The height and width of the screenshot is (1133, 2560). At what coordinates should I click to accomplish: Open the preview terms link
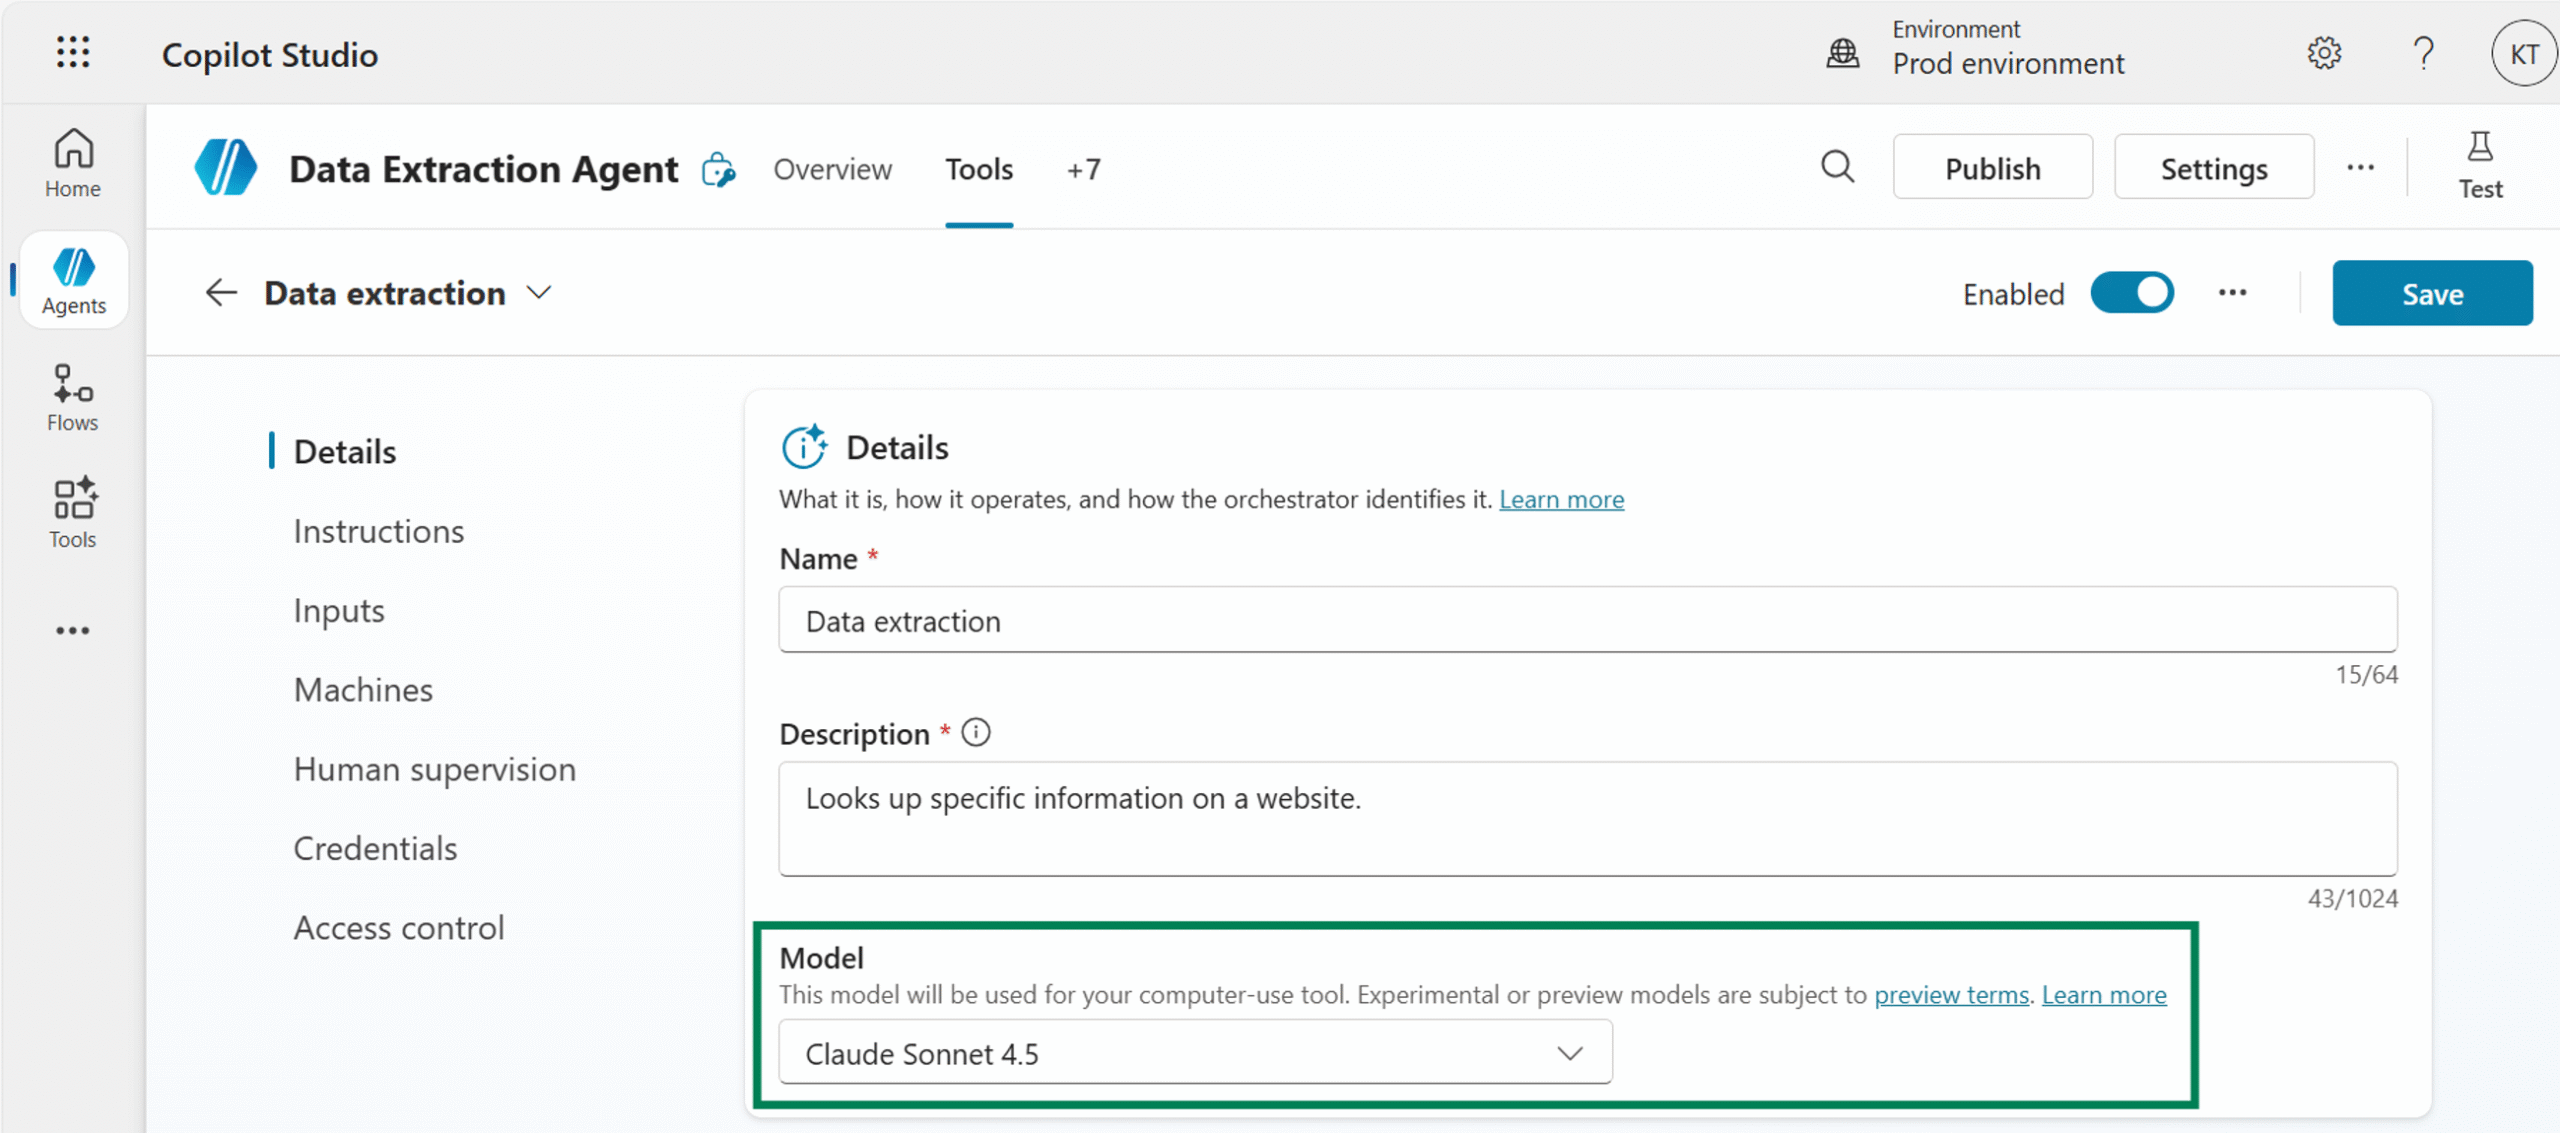click(1951, 995)
